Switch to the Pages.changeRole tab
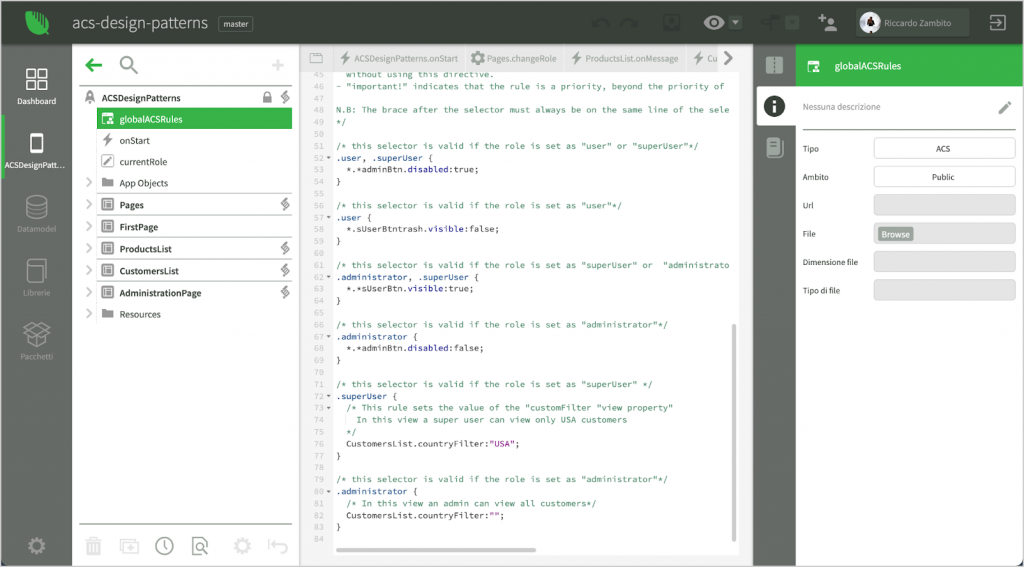The height and width of the screenshot is (567, 1024). tap(514, 58)
